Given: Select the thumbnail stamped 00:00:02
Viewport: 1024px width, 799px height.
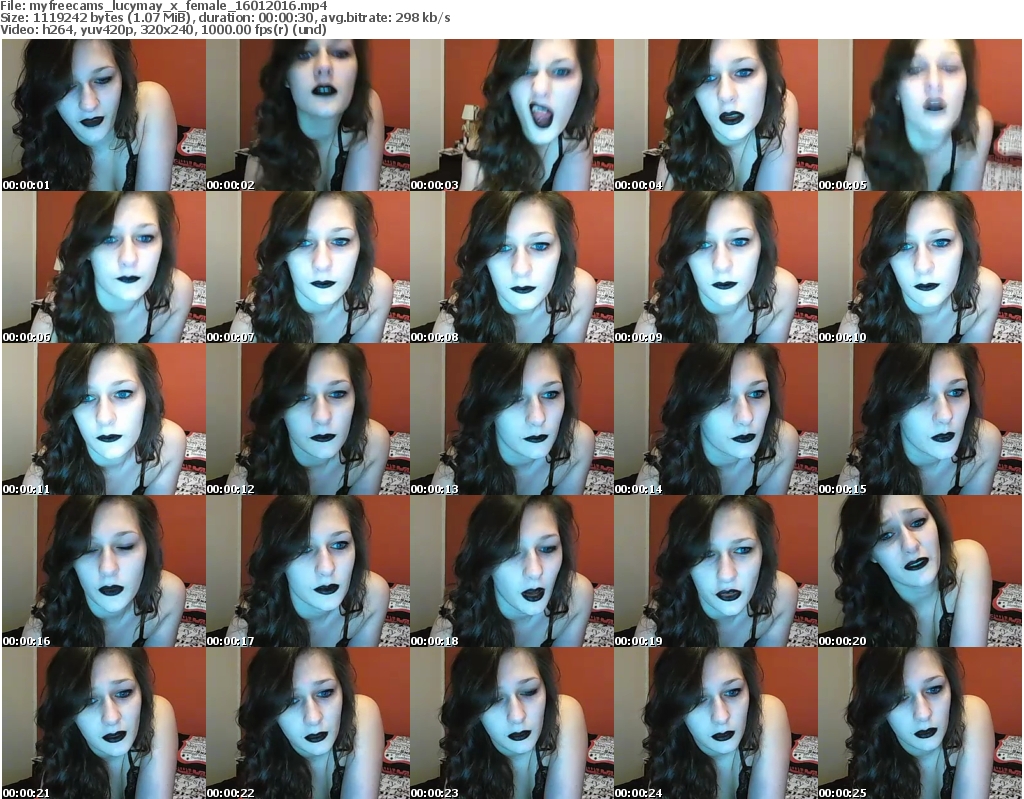Looking at the screenshot, I should 308,115.
